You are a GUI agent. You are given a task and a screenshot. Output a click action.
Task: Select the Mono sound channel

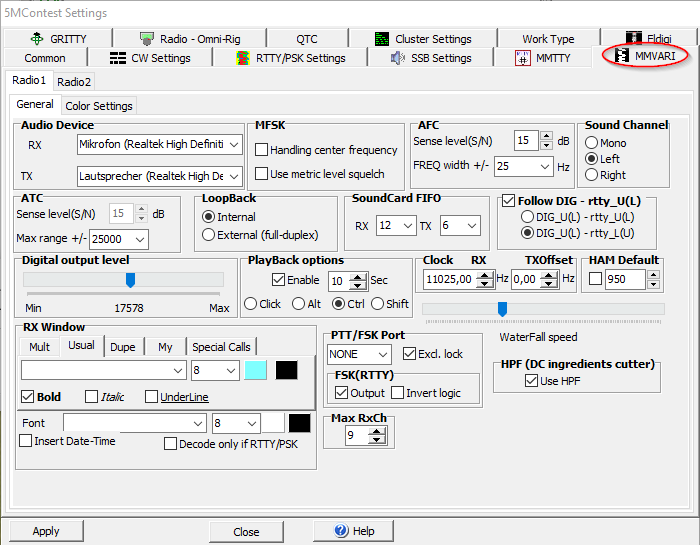[592, 143]
